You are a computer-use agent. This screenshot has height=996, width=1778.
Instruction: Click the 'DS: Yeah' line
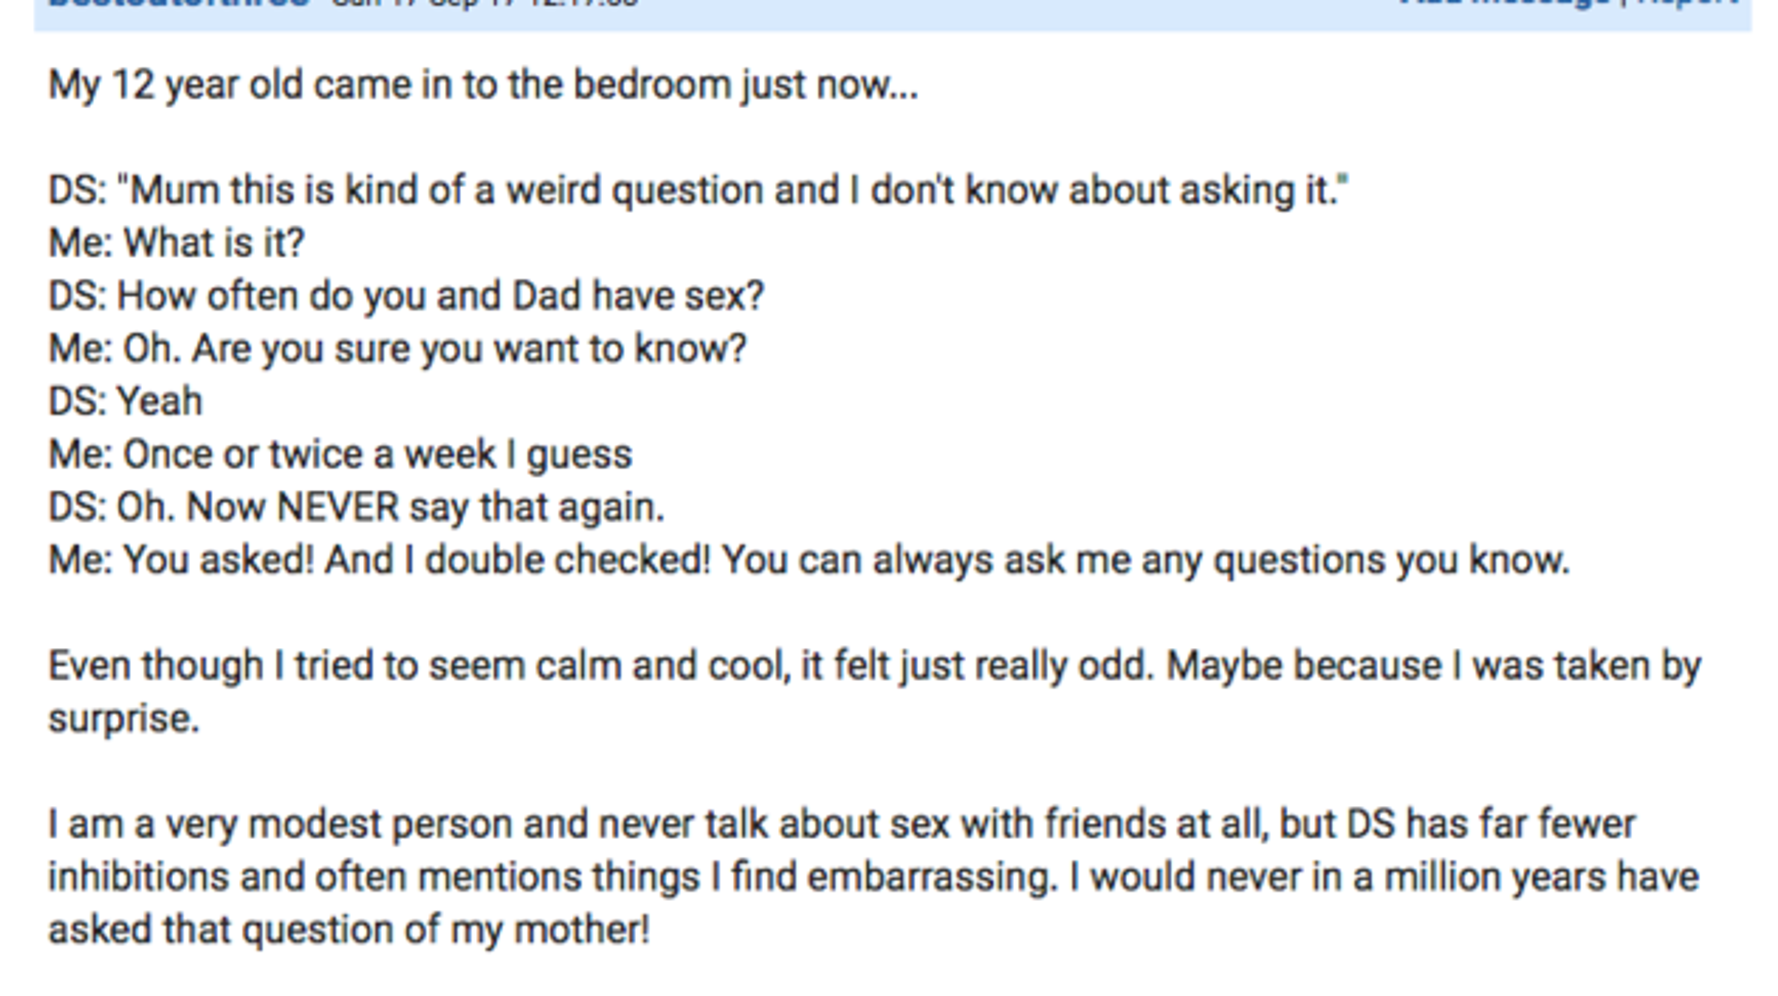tap(125, 402)
